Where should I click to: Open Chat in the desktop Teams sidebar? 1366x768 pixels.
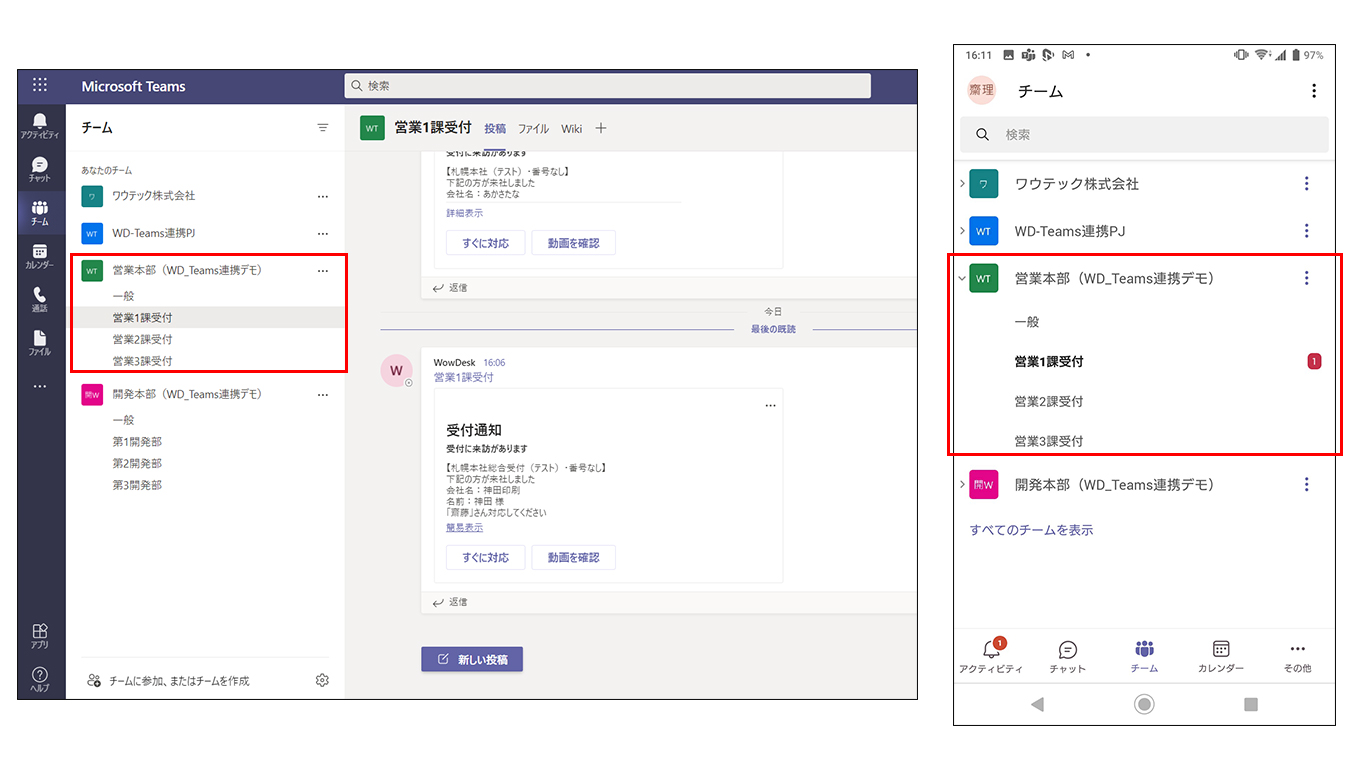pyautogui.click(x=40, y=169)
